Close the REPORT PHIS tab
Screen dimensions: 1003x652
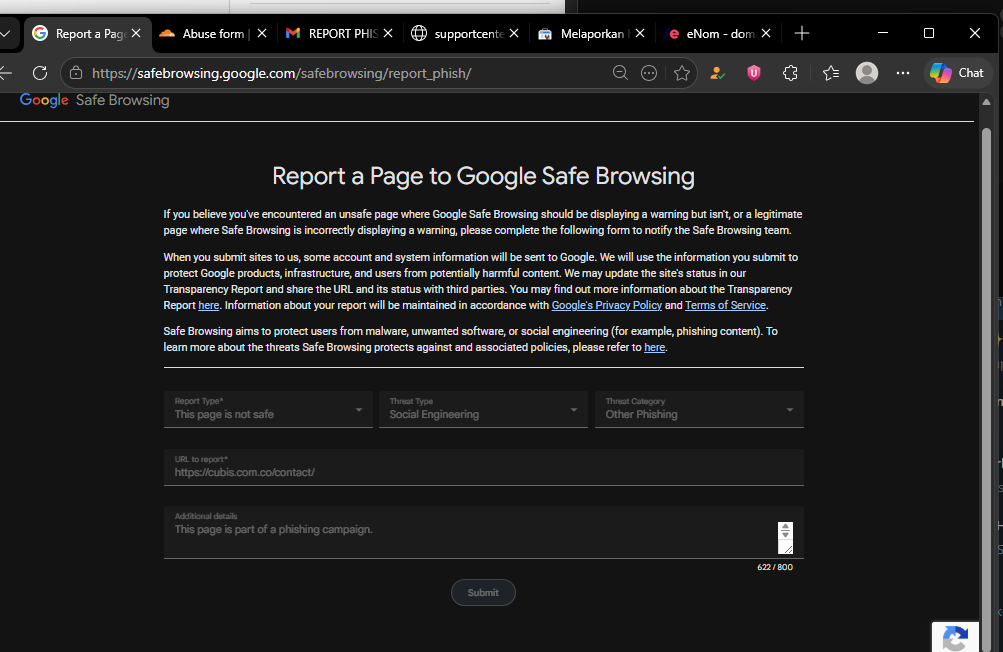click(388, 33)
